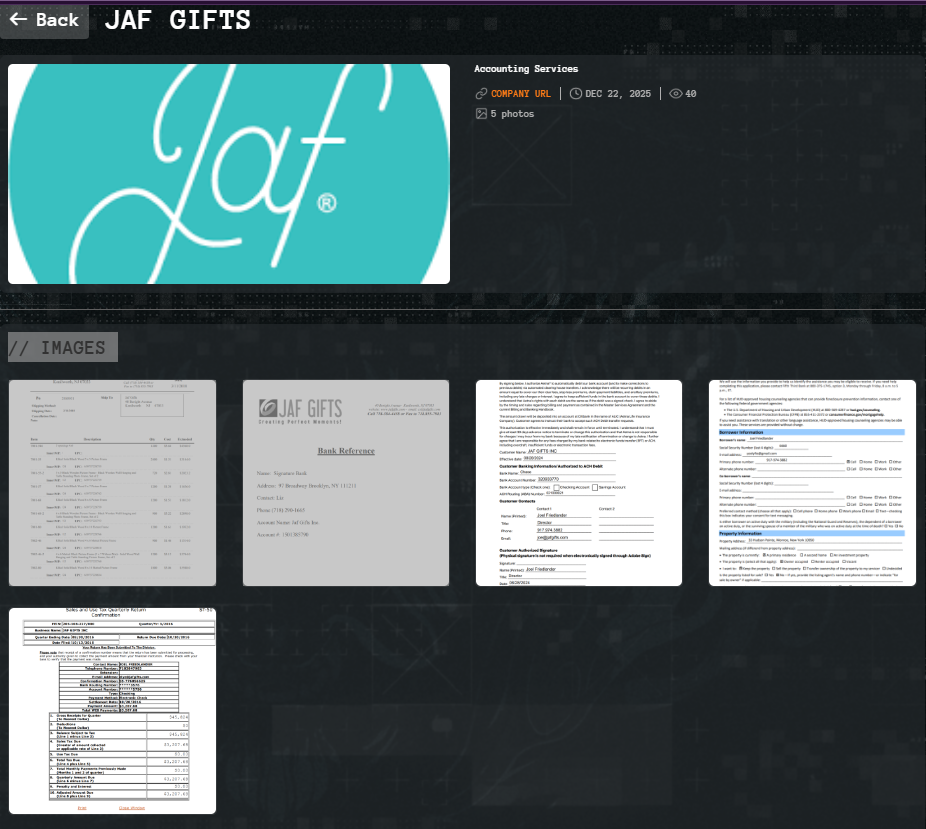Open the Sales and Use Tax confirmation thumbnail
926x829 pixels.
click(x=112, y=710)
